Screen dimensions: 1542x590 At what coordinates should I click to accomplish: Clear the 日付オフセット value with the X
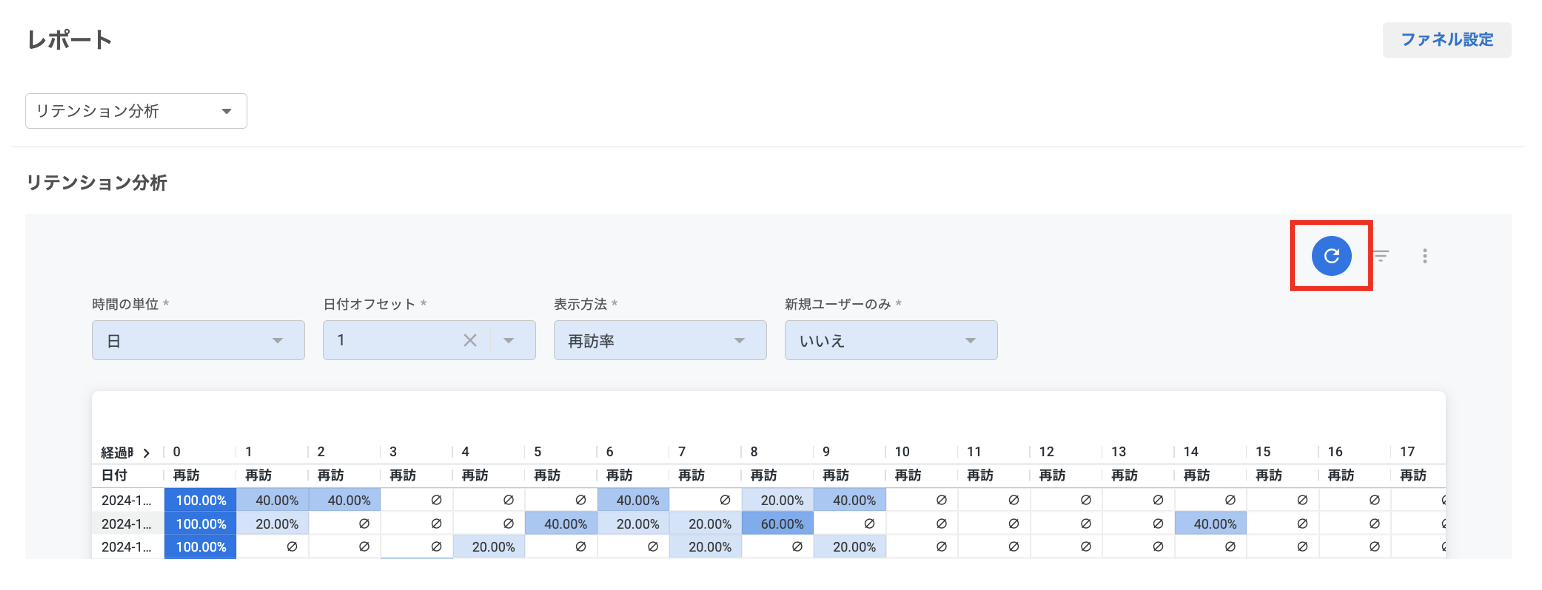click(x=470, y=340)
